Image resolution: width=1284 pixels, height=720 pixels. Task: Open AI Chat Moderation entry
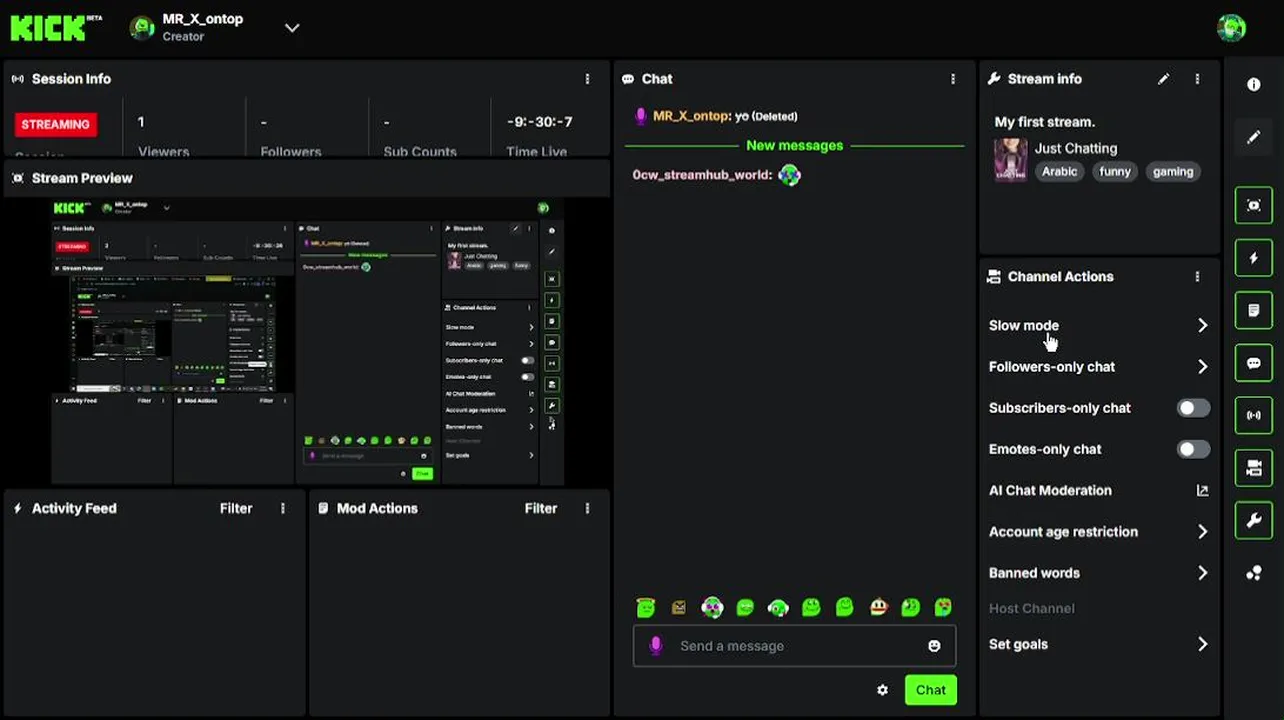(1098, 491)
